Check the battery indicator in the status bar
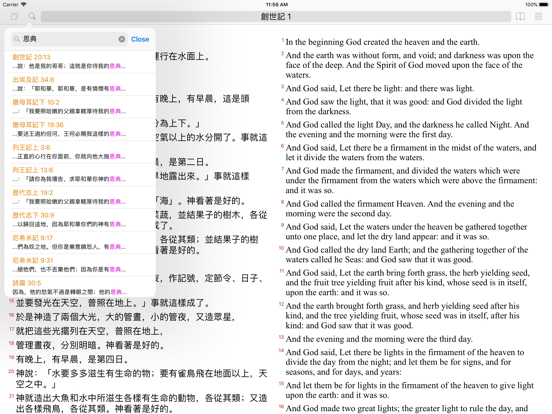 click(544, 5)
